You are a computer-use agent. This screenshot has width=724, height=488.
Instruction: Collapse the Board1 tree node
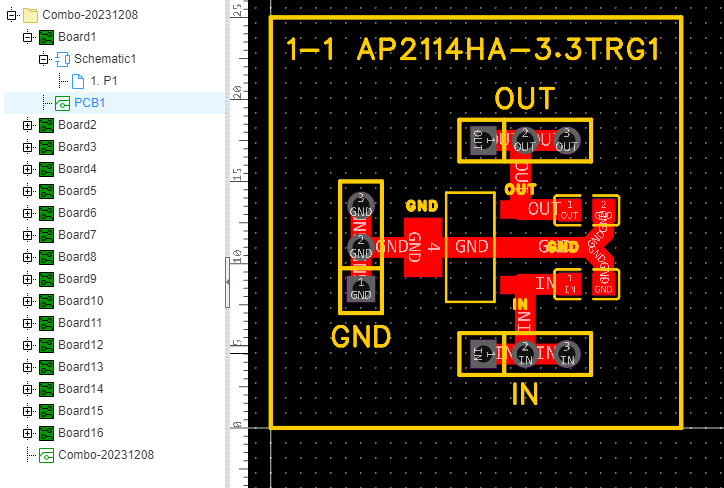click(x=27, y=37)
